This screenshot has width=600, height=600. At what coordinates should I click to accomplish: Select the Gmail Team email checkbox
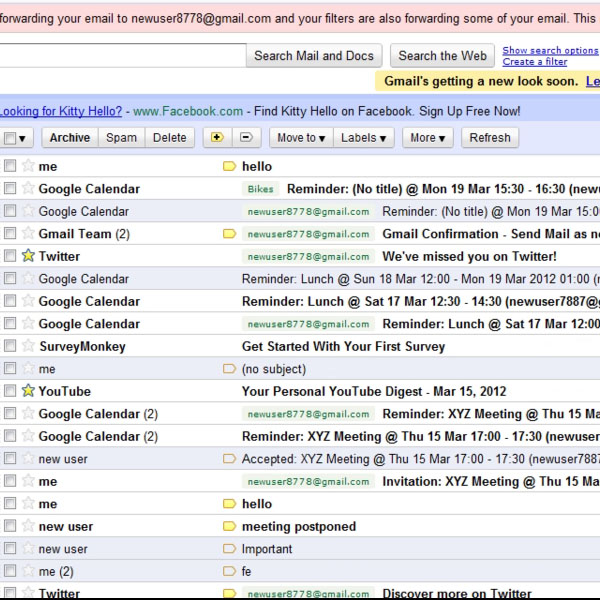10,233
